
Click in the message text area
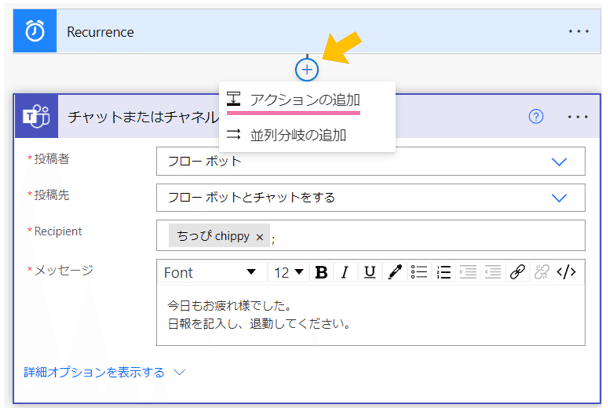pyautogui.click(x=371, y=315)
